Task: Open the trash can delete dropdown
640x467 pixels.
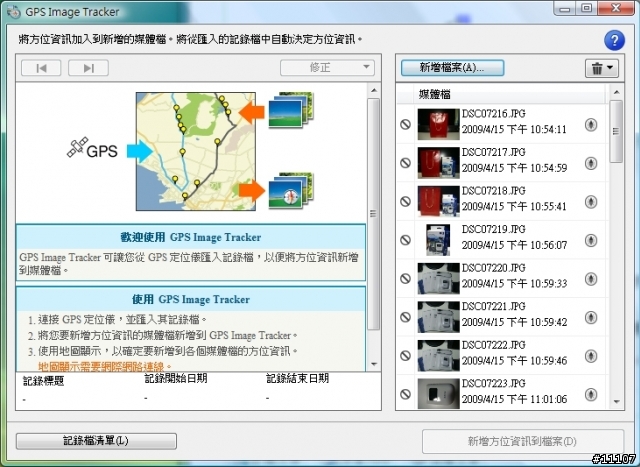Action: click(x=602, y=68)
